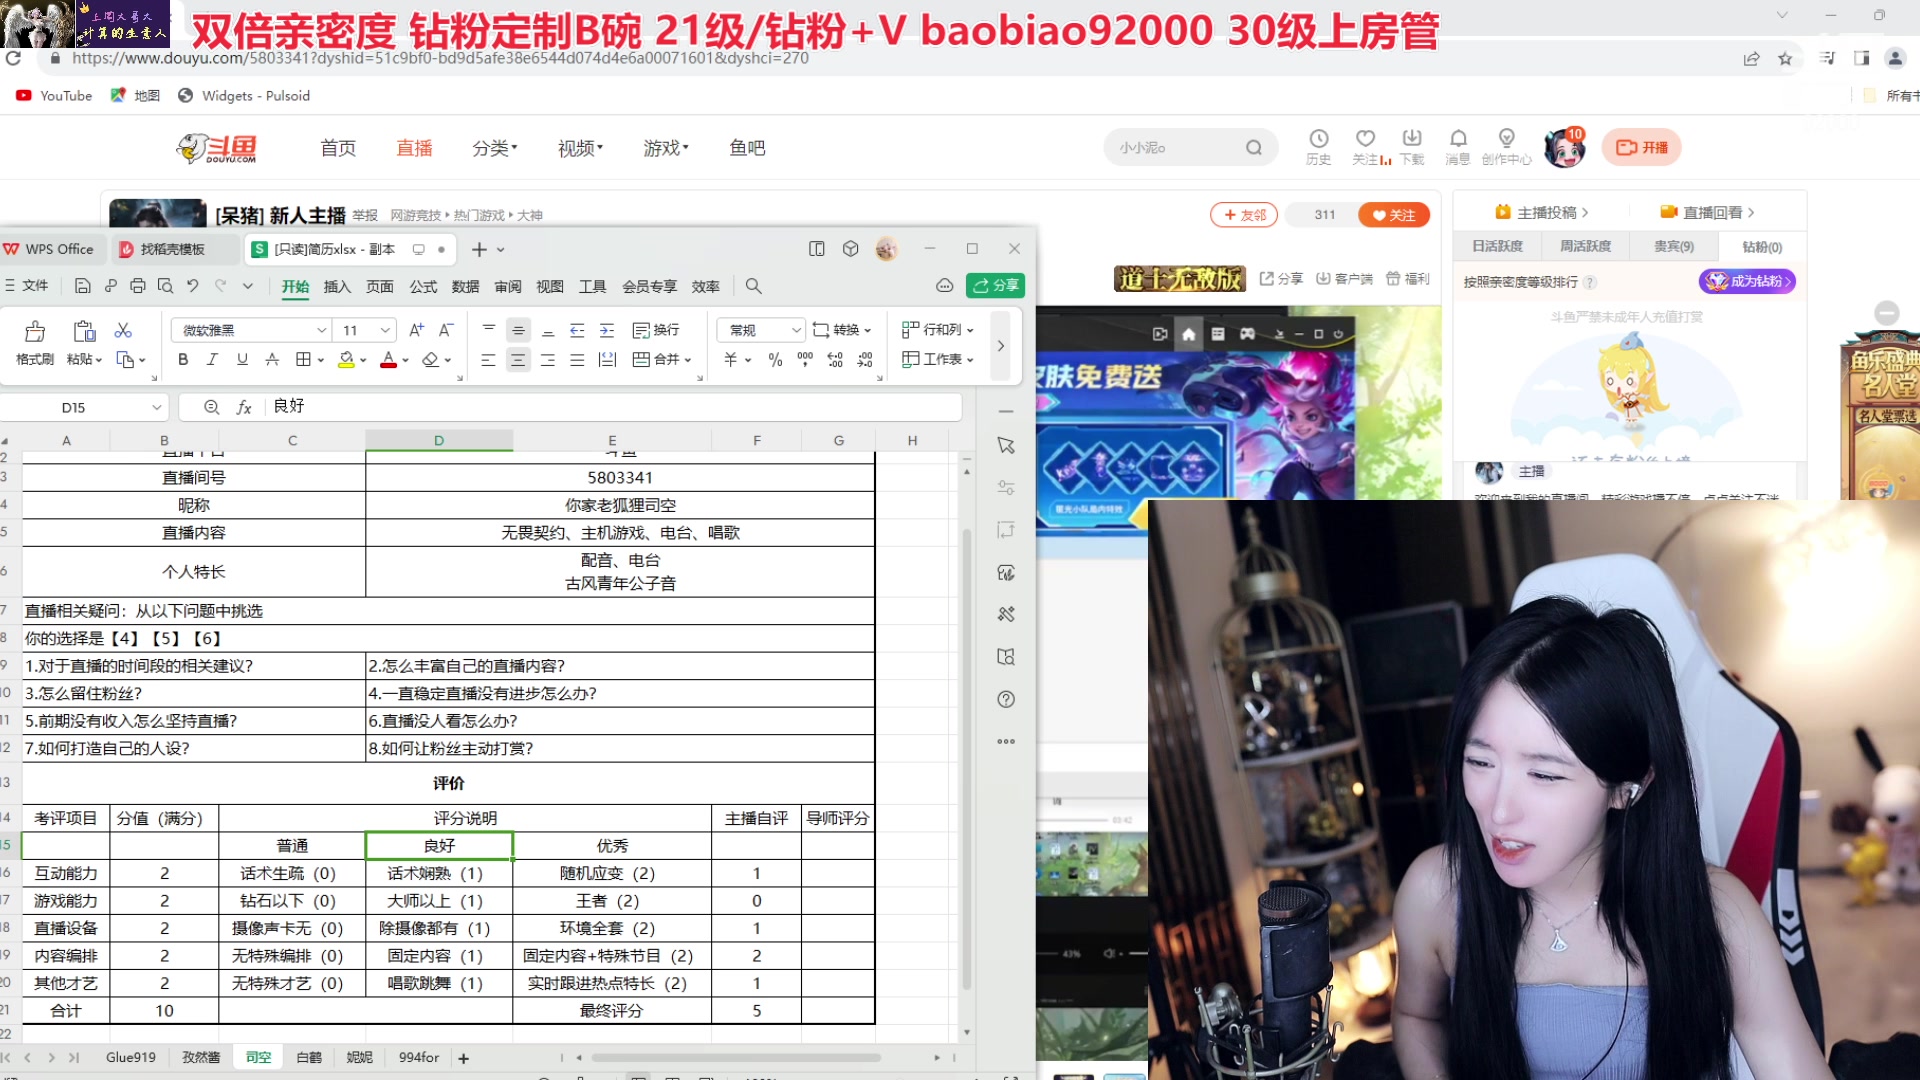
Task: Open the 插入 ribbon tab
Action: (x=337, y=287)
